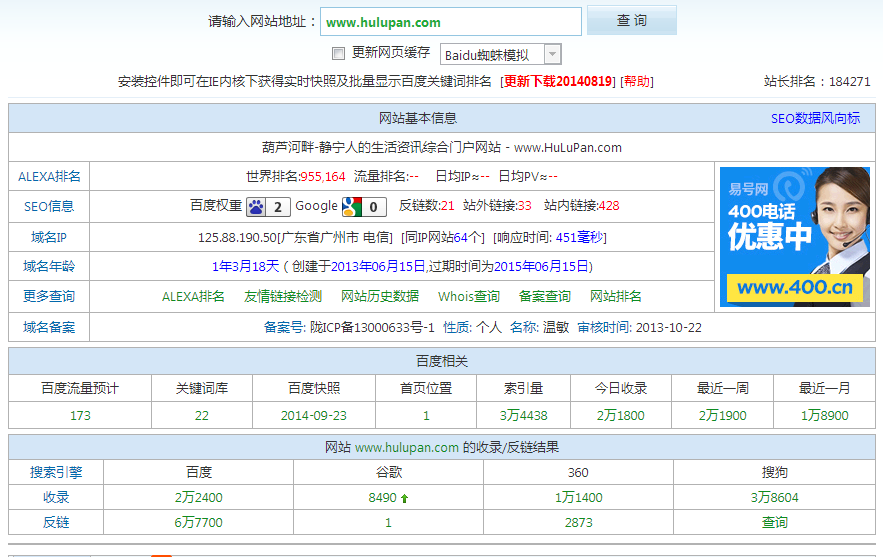Click 360 反链 value 2873
Image resolution: width=883 pixels, height=557 pixels.
click(x=578, y=522)
